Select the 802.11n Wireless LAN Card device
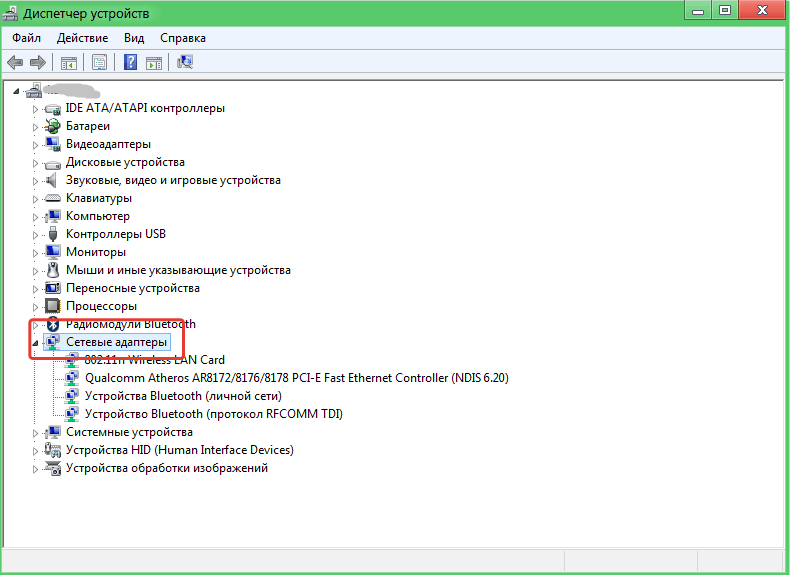The image size is (790, 575). tap(154, 360)
